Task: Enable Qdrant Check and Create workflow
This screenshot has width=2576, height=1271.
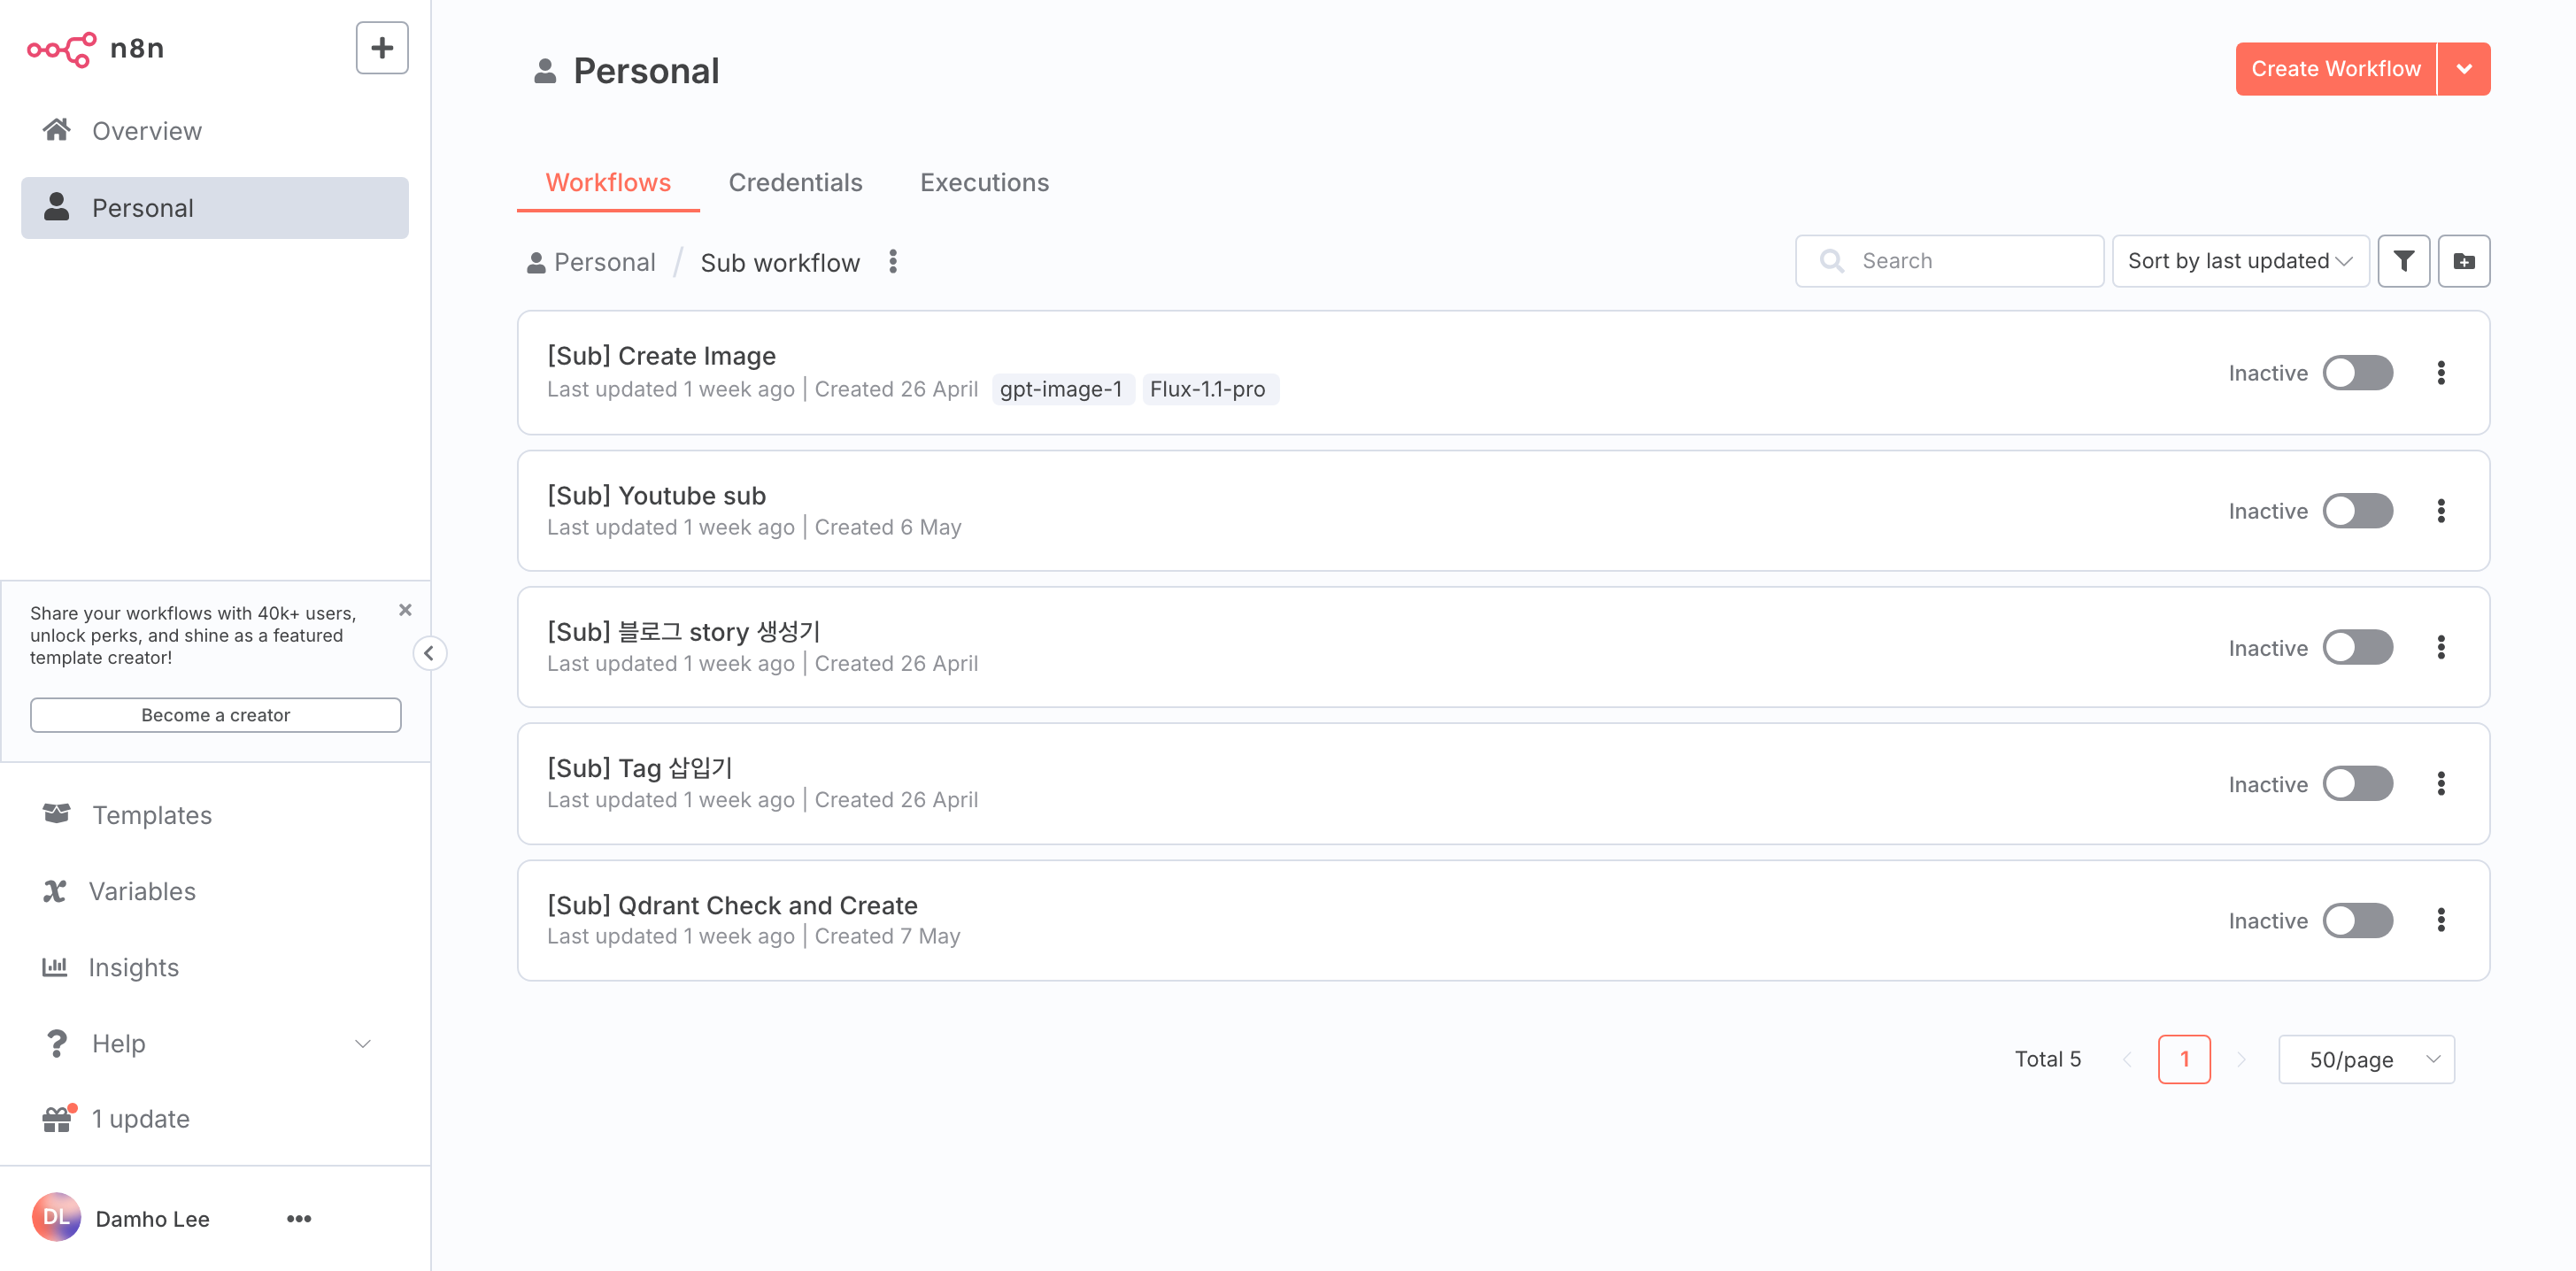Action: coord(2357,920)
